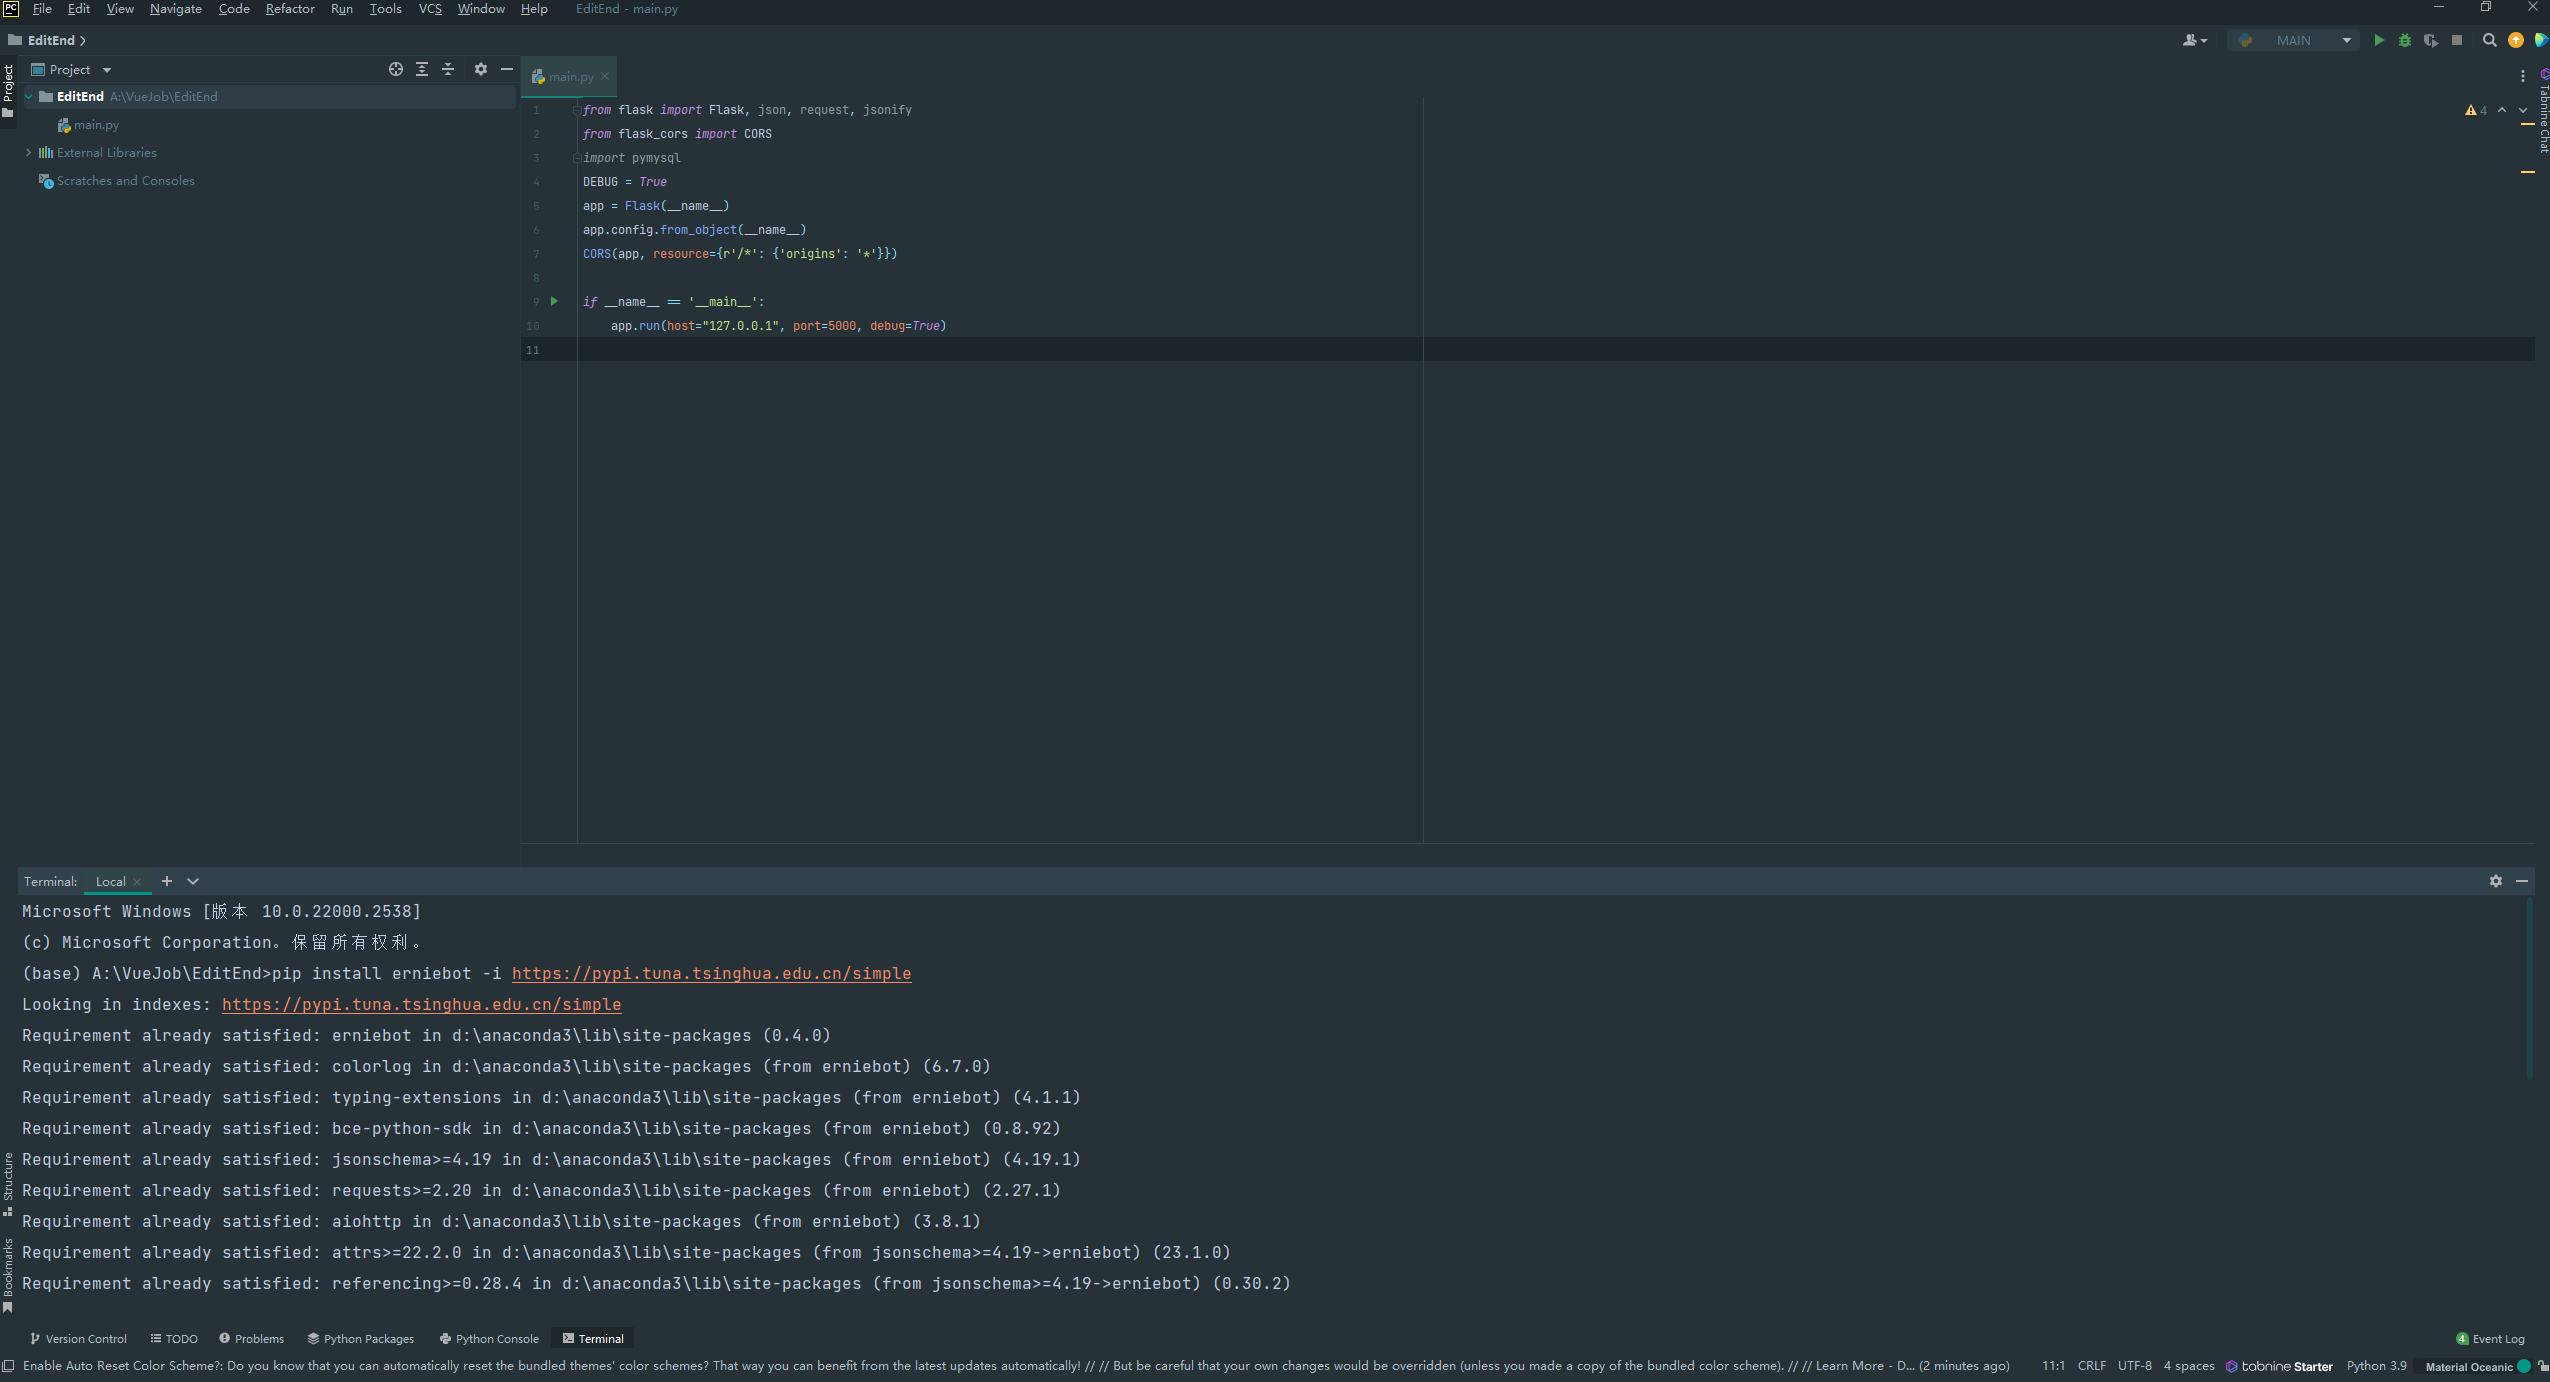The height and width of the screenshot is (1382, 2550).
Task: Expand External Libraries node
Action: point(29,153)
